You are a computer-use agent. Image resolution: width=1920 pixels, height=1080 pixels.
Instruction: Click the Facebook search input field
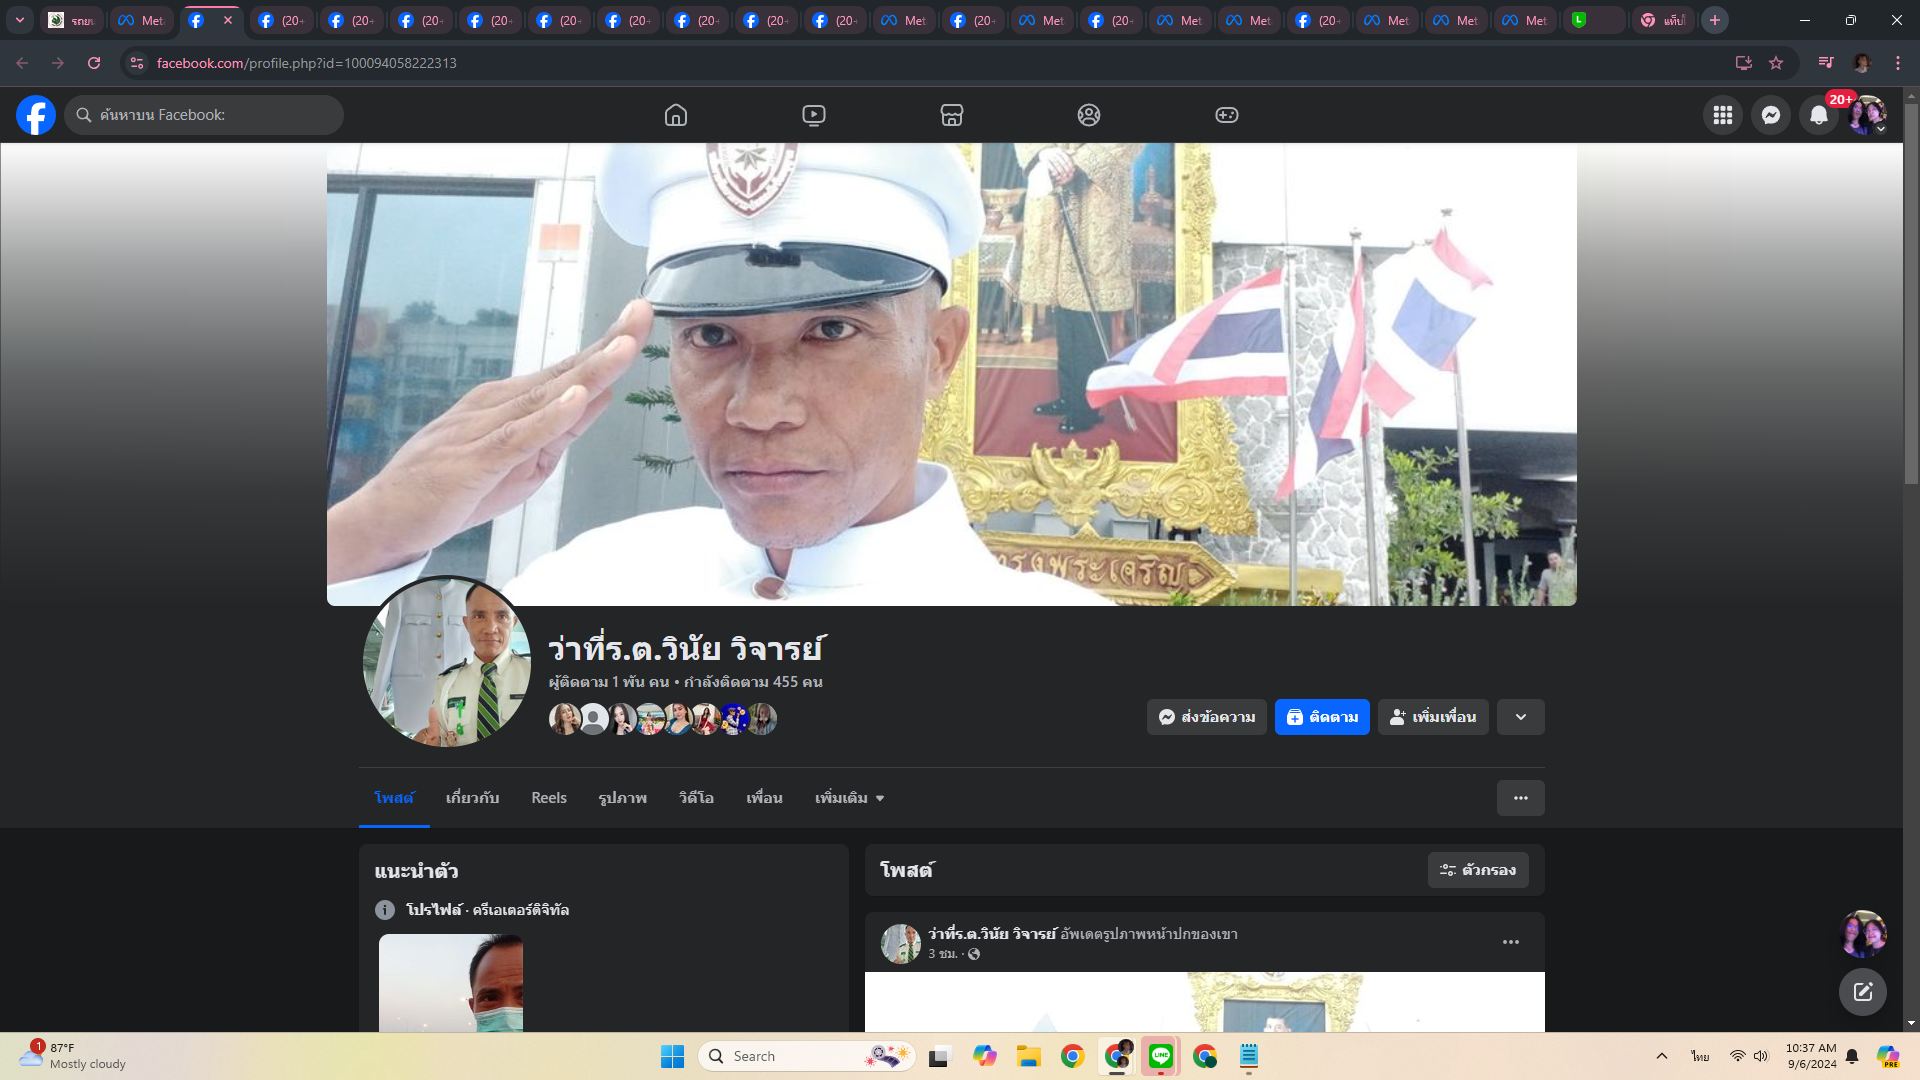[215, 115]
